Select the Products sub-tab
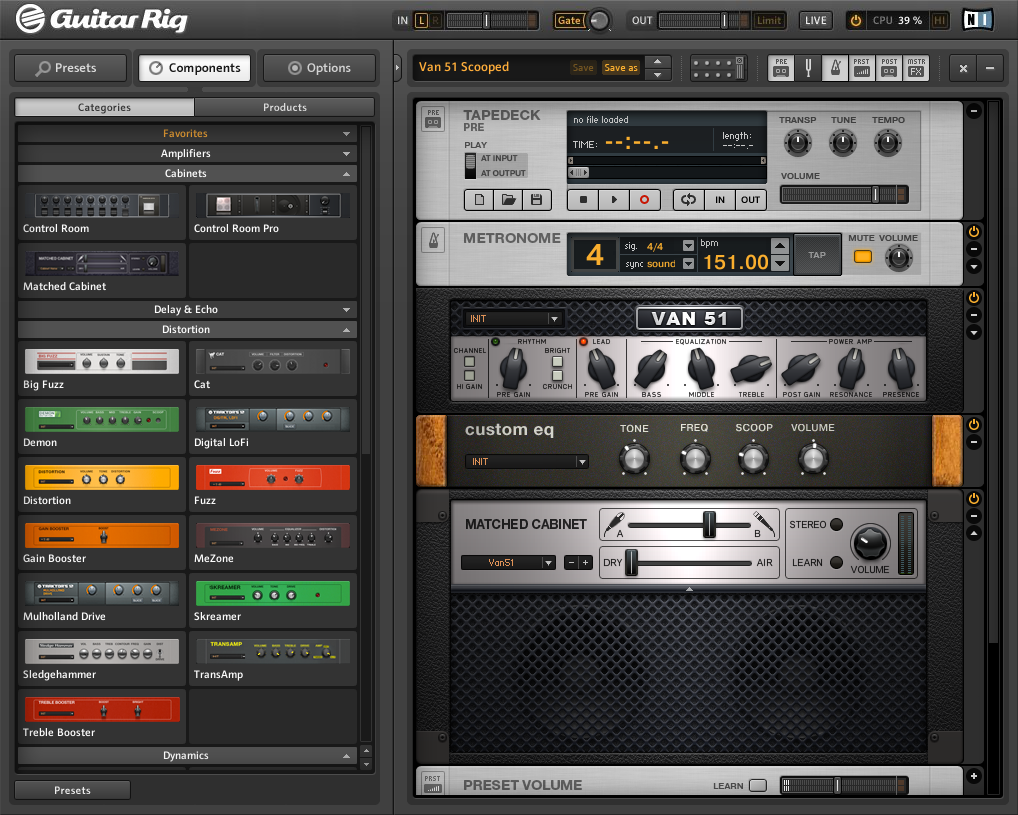This screenshot has height=815, width=1018. (x=285, y=107)
